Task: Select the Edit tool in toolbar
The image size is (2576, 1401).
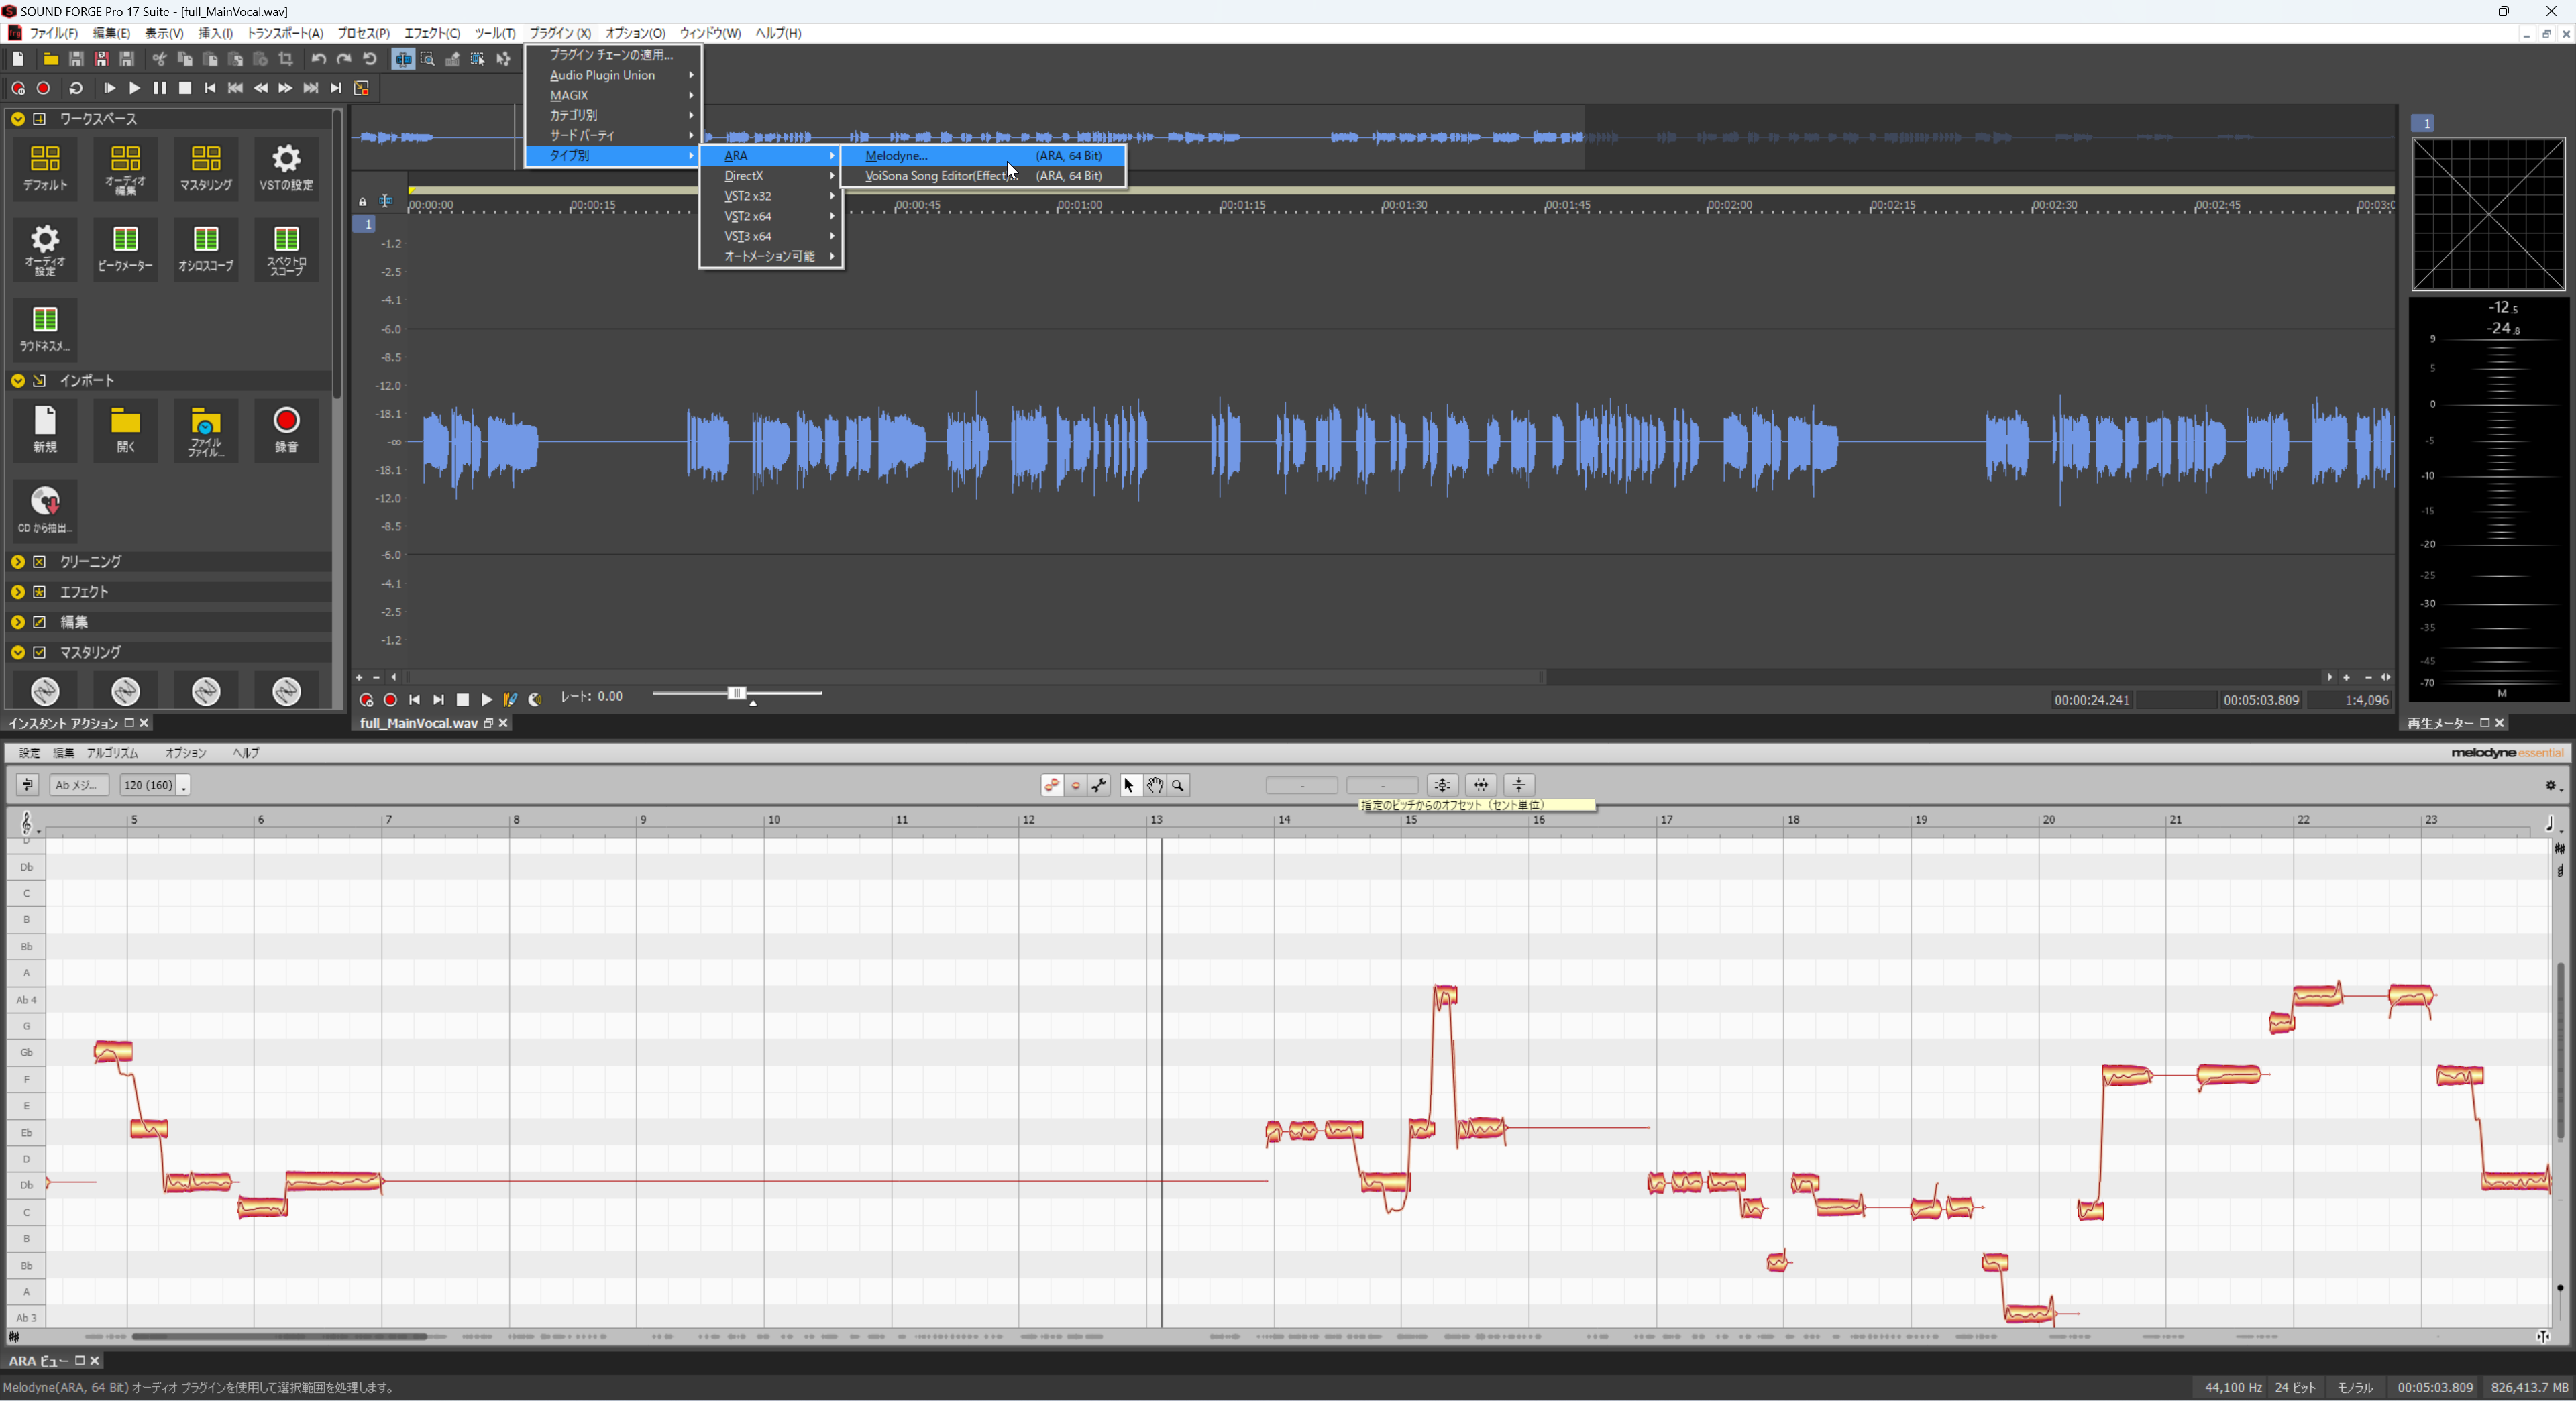Action: coord(403,59)
